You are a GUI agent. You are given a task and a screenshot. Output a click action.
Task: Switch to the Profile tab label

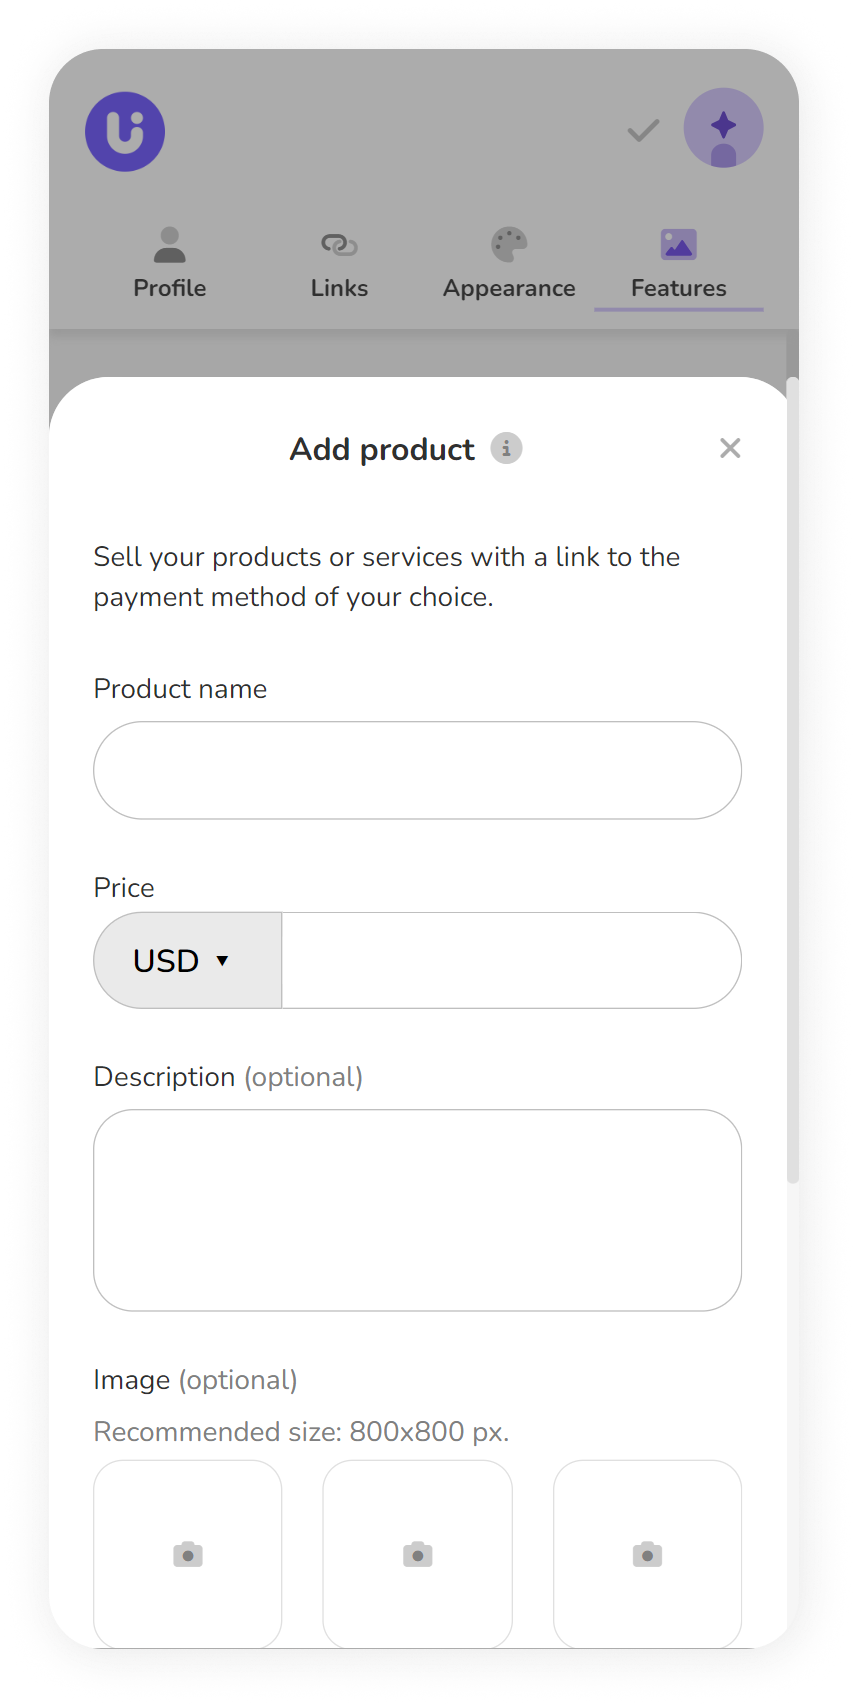(x=170, y=288)
